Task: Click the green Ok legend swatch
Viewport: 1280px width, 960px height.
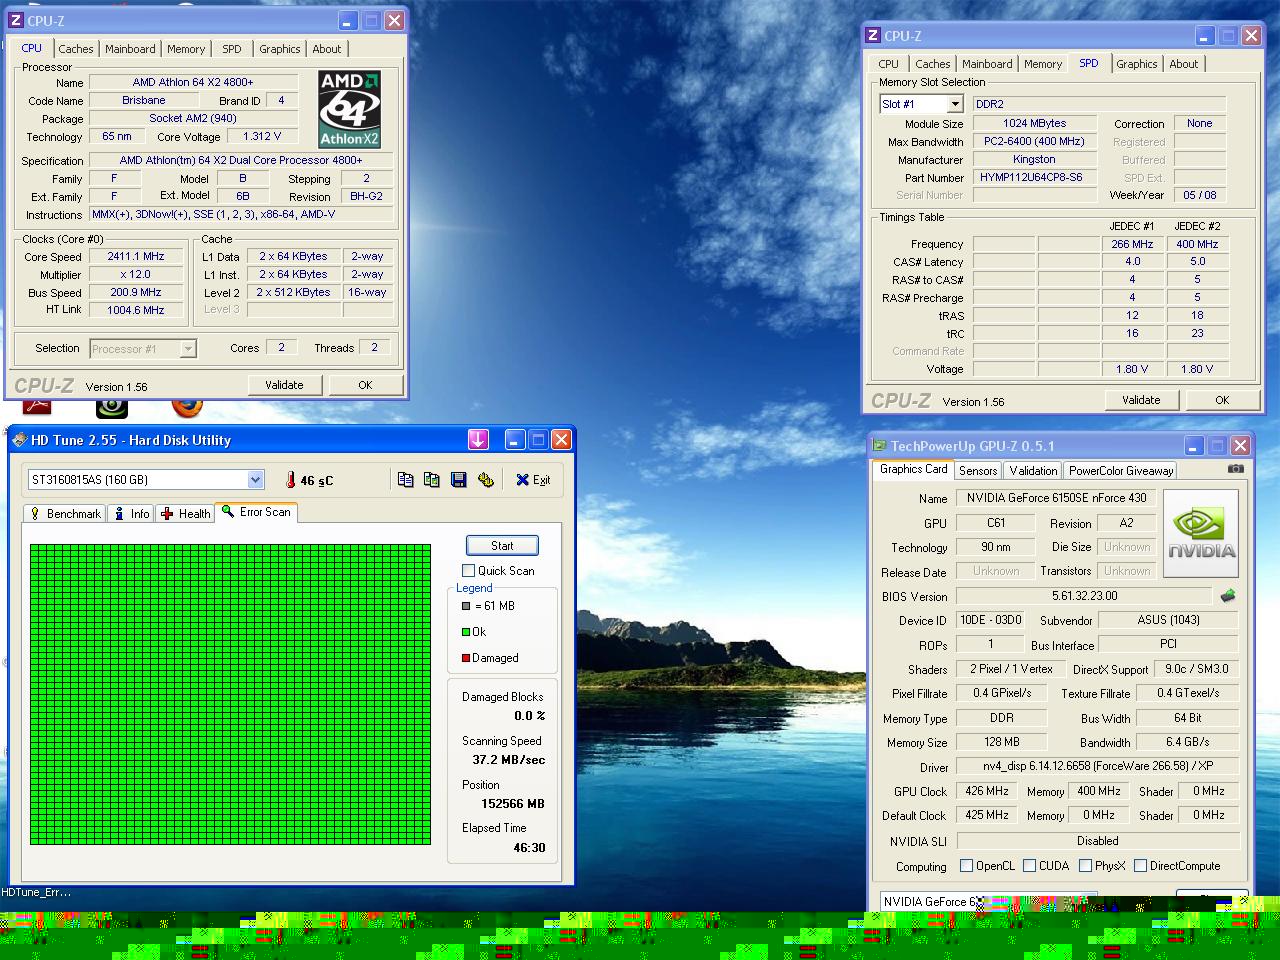Action: 466,632
